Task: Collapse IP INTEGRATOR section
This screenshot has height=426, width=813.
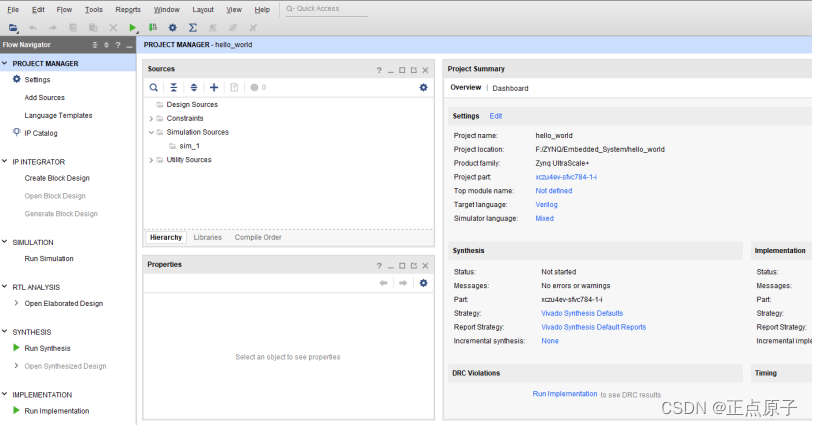Action: click(5, 162)
